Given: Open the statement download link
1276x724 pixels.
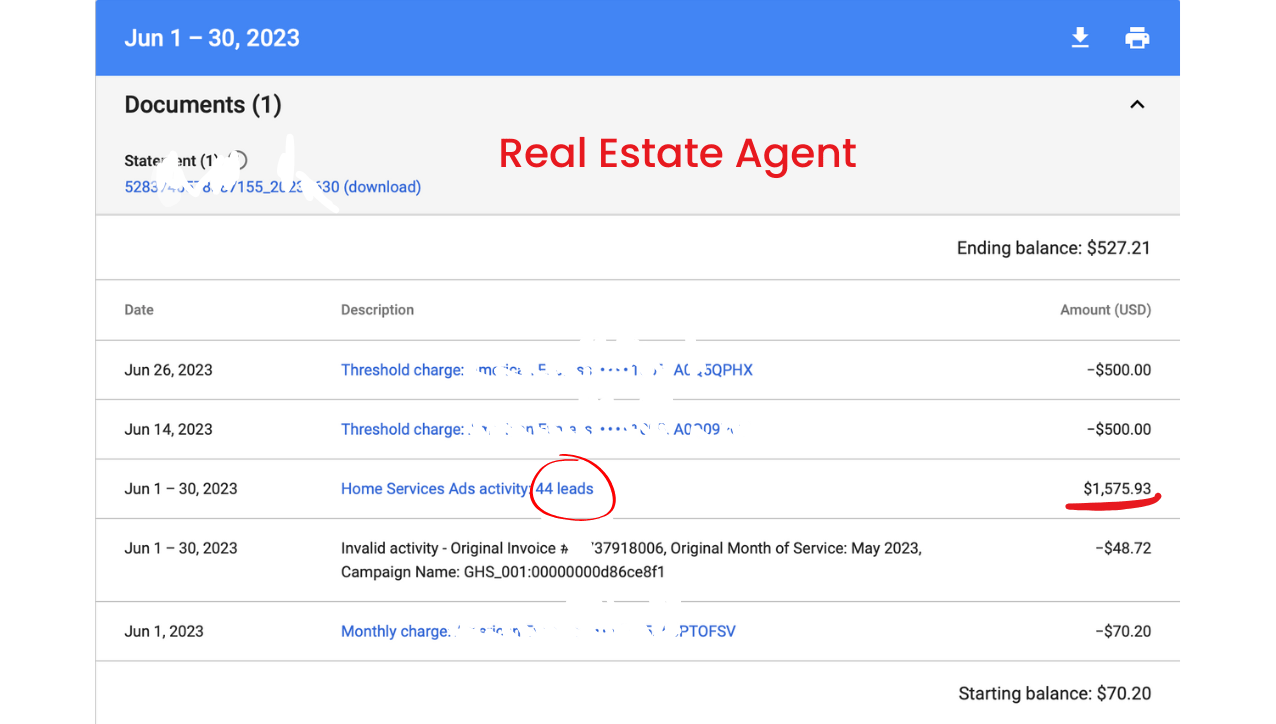Looking at the screenshot, I should [x=272, y=187].
